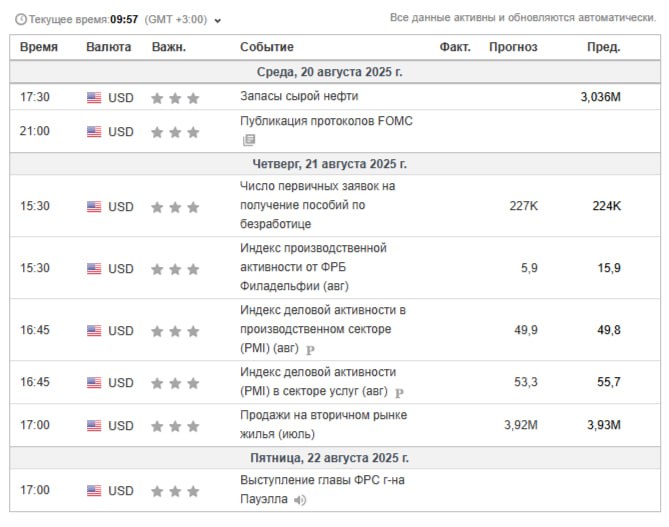This screenshot has width=669, height=527.
Task: Click the auto-update notice text
Action: 523,17
